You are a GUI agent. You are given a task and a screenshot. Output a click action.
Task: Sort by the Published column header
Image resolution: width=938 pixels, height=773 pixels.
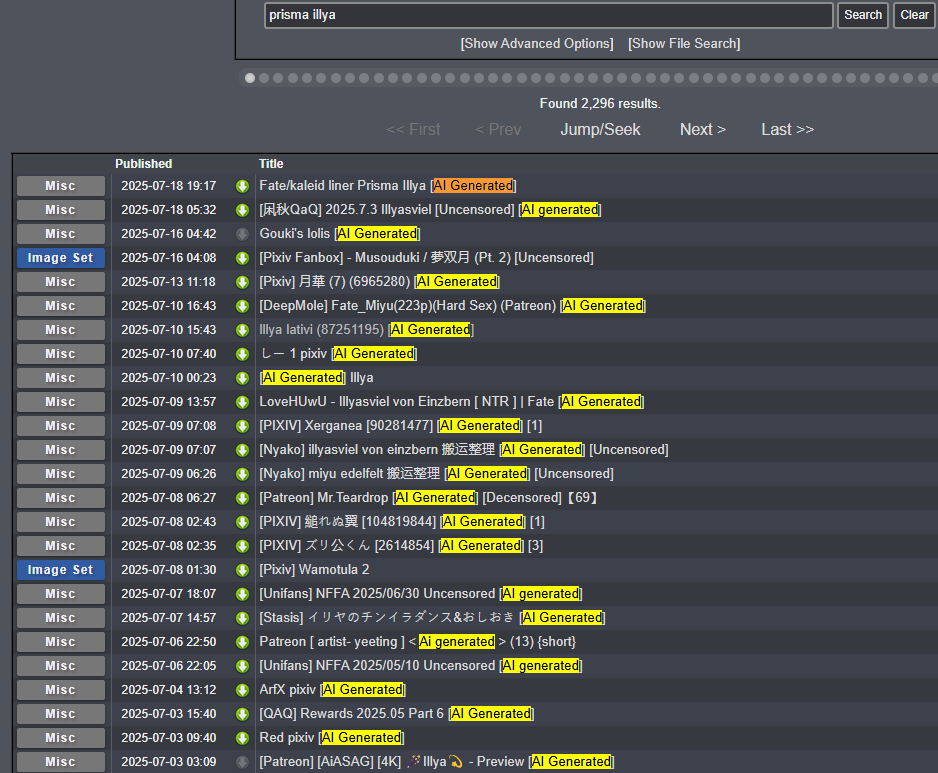pyautogui.click(x=144, y=164)
